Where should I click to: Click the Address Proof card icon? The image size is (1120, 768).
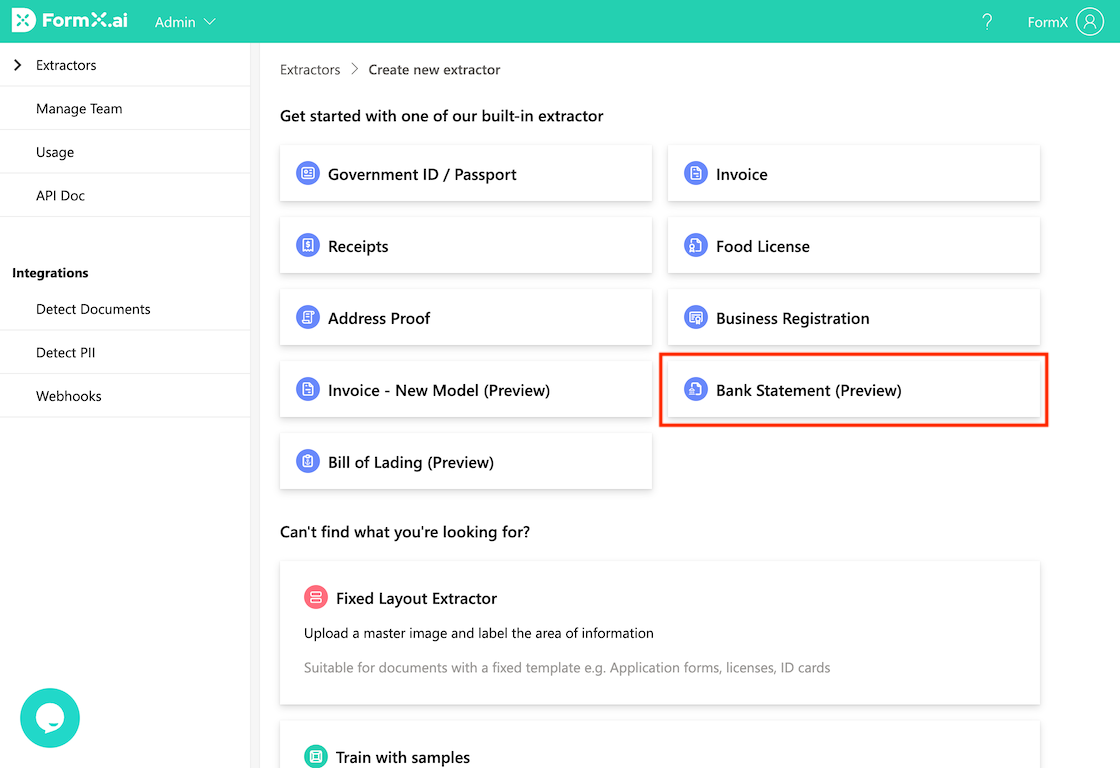tap(308, 318)
